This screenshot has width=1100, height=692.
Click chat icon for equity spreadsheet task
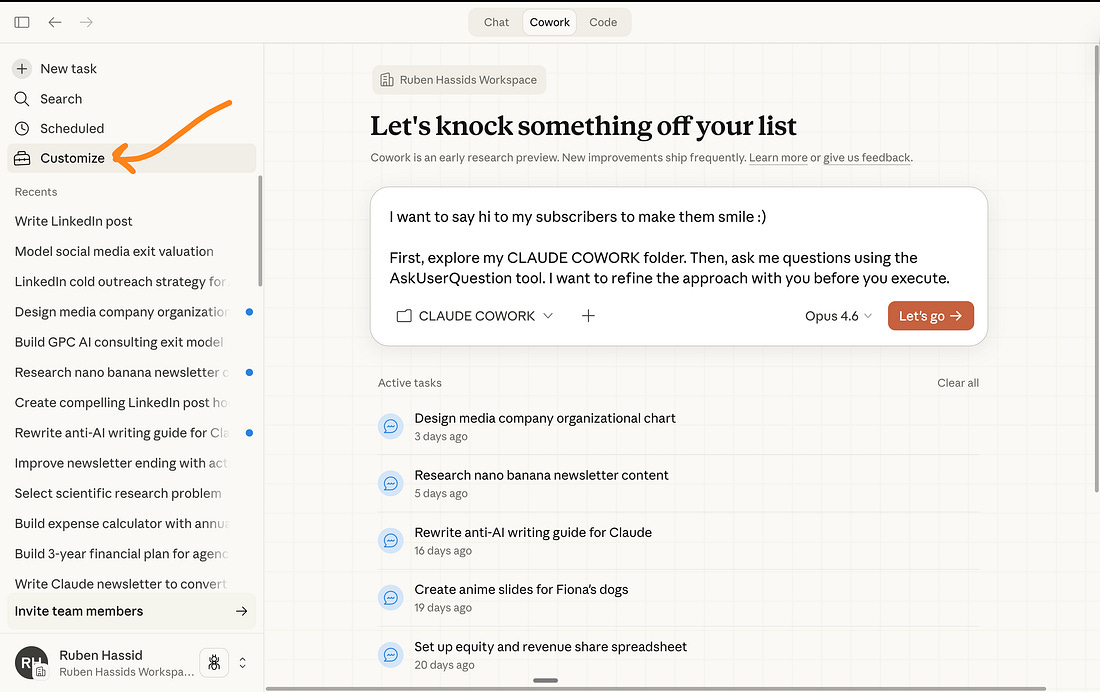pyautogui.click(x=391, y=655)
